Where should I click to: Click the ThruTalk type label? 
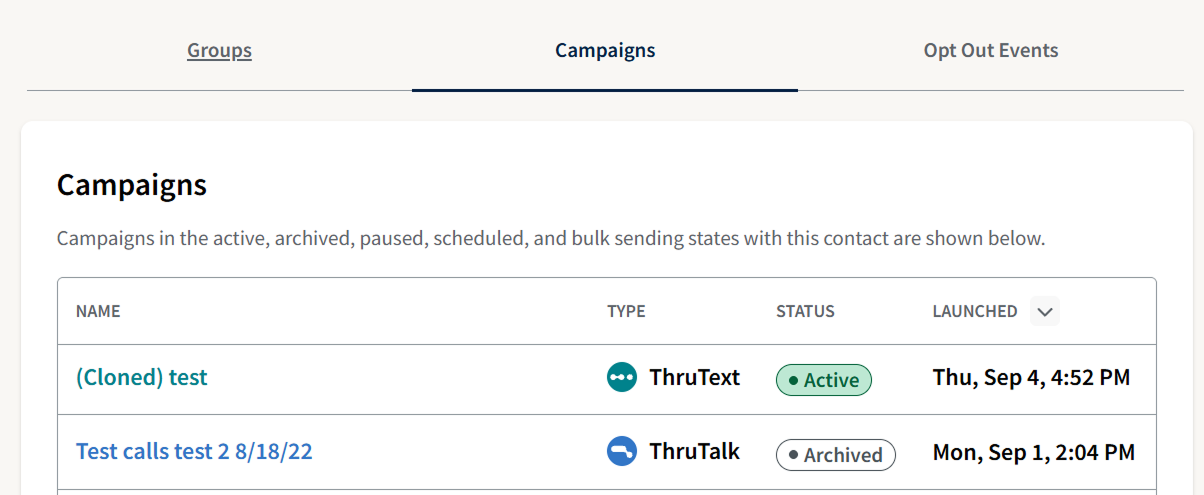(694, 451)
